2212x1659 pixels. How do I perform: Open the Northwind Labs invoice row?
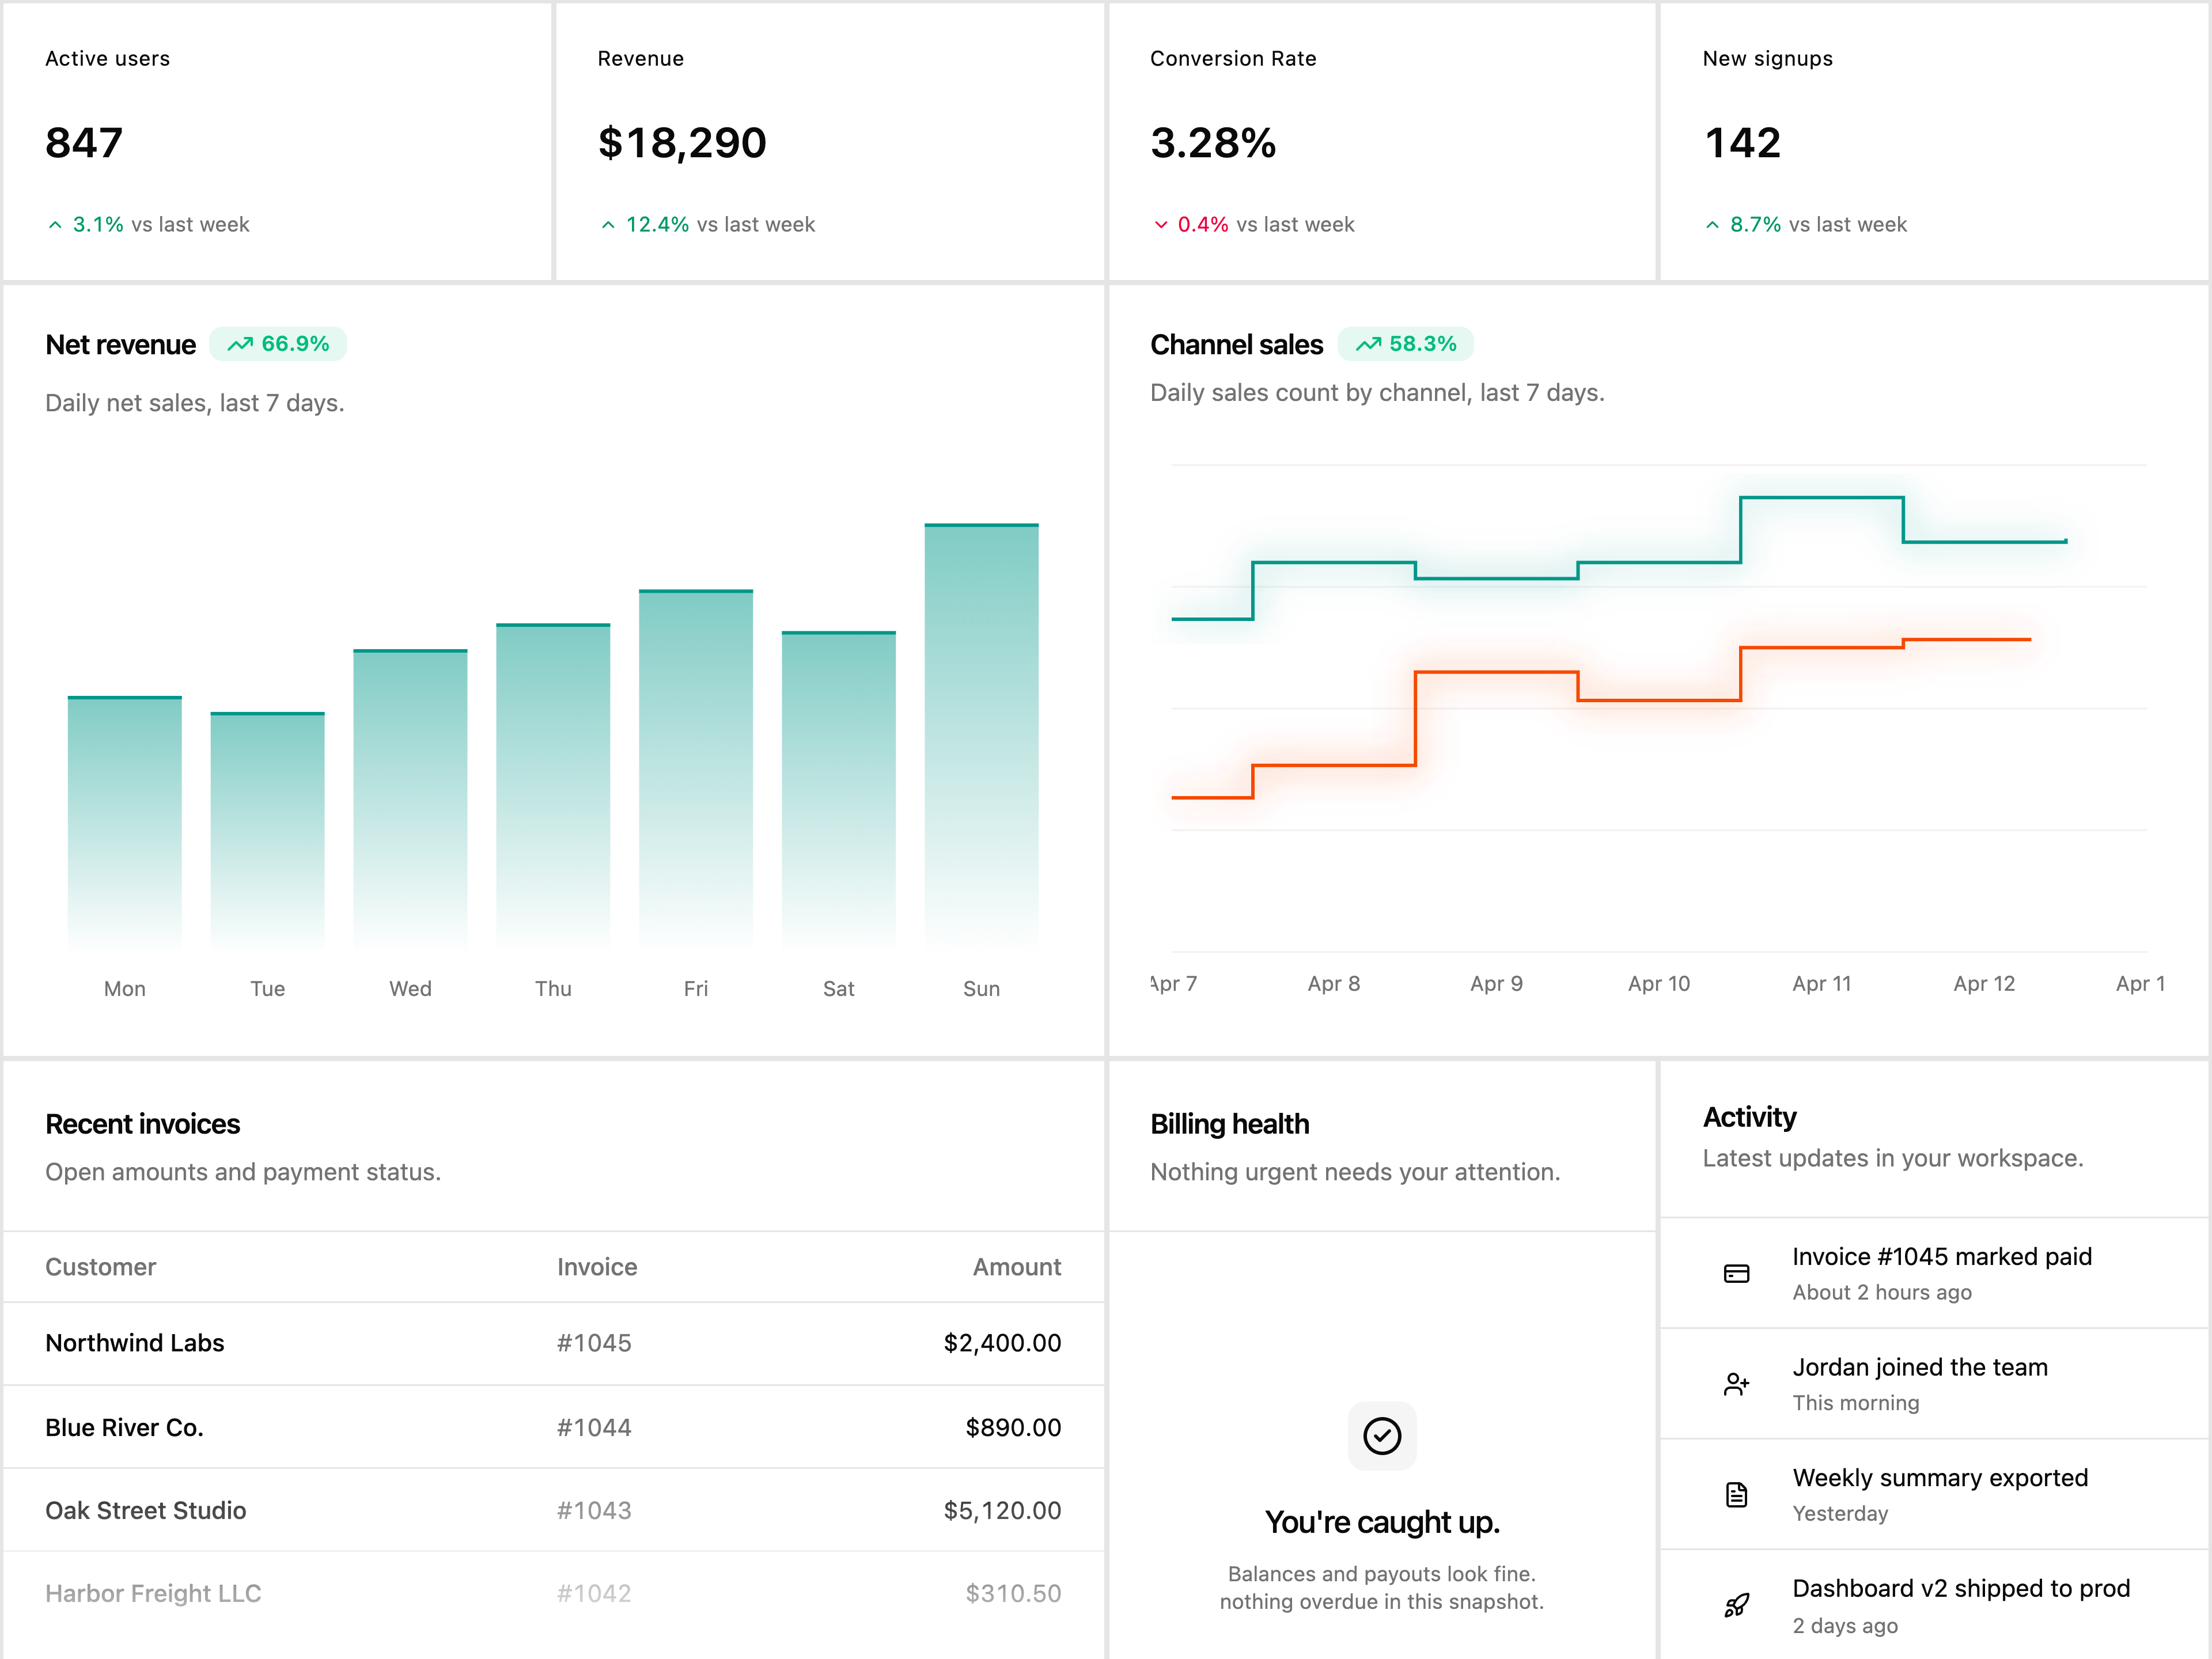[553, 1343]
